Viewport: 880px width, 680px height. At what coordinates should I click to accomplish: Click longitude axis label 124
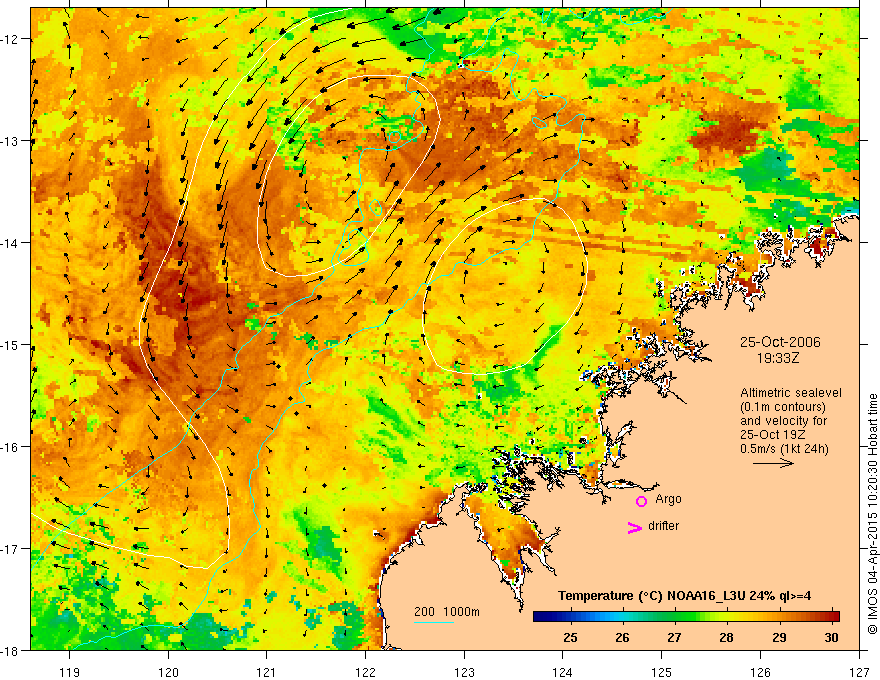563,672
